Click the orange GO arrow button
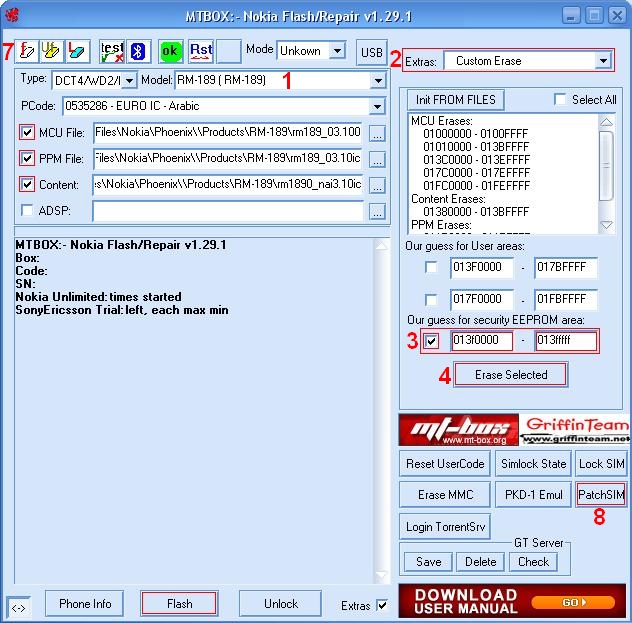 point(573,602)
